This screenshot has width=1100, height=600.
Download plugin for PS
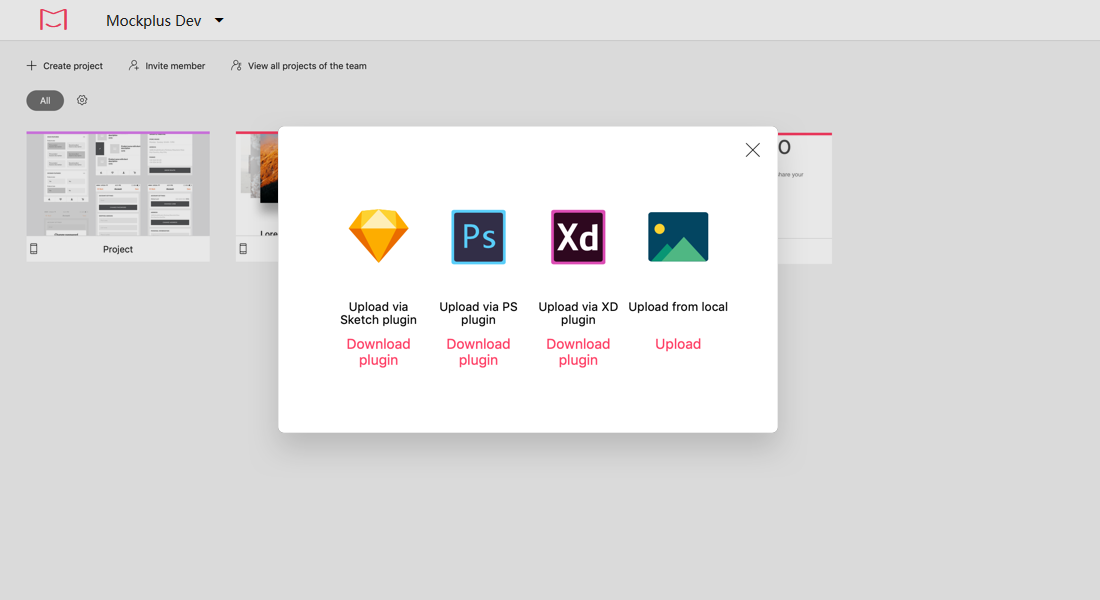(x=478, y=352)
